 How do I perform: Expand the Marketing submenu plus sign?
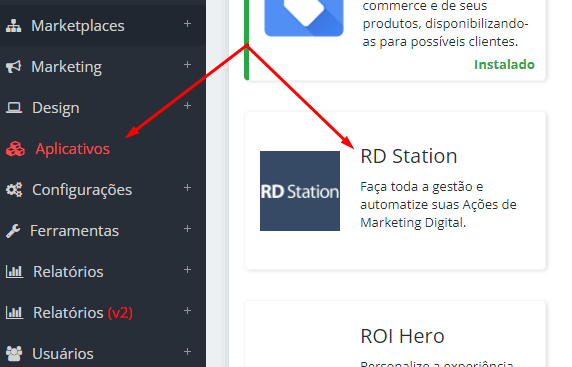[x=188, y=65]
